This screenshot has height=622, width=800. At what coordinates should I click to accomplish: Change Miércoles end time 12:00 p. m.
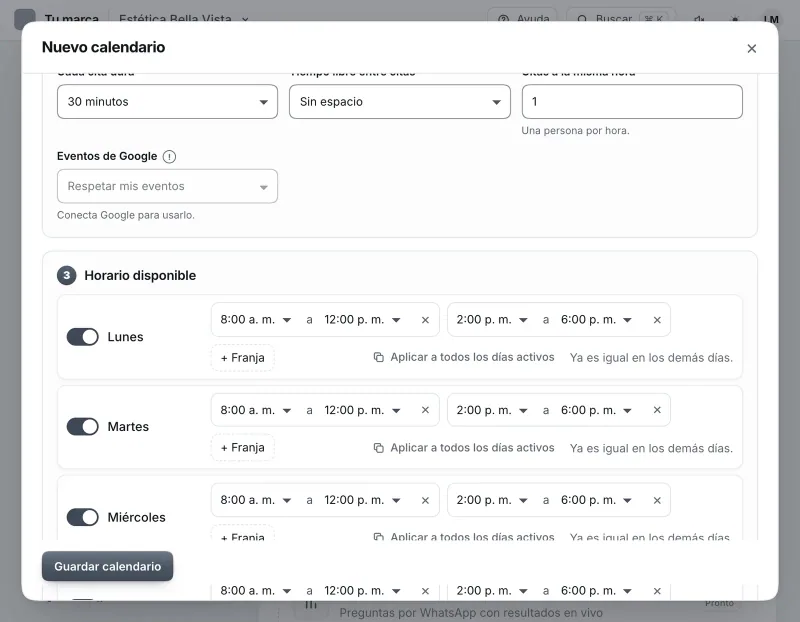362,501
